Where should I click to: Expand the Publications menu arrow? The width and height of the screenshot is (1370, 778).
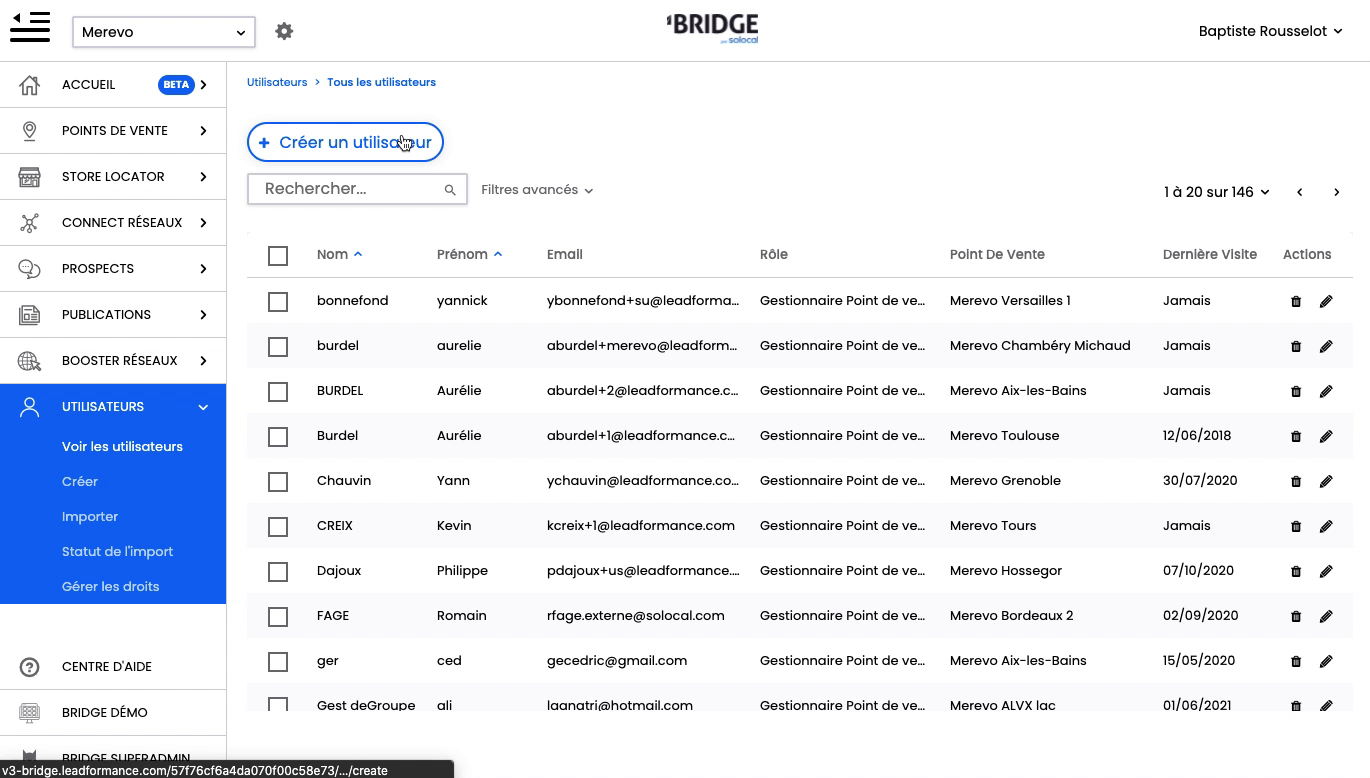(203, 315)
